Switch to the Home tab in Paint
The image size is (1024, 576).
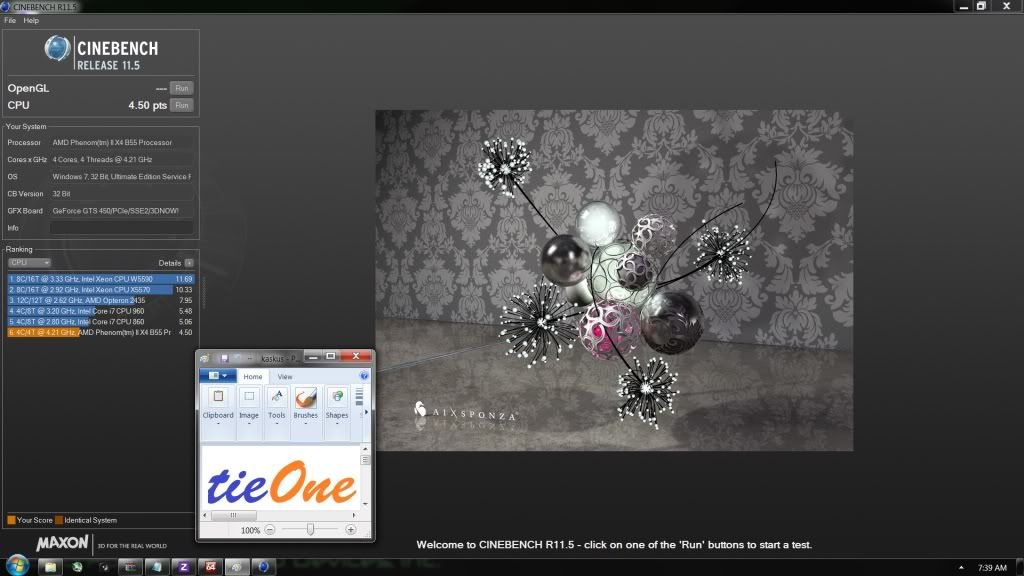pos(253,376)
